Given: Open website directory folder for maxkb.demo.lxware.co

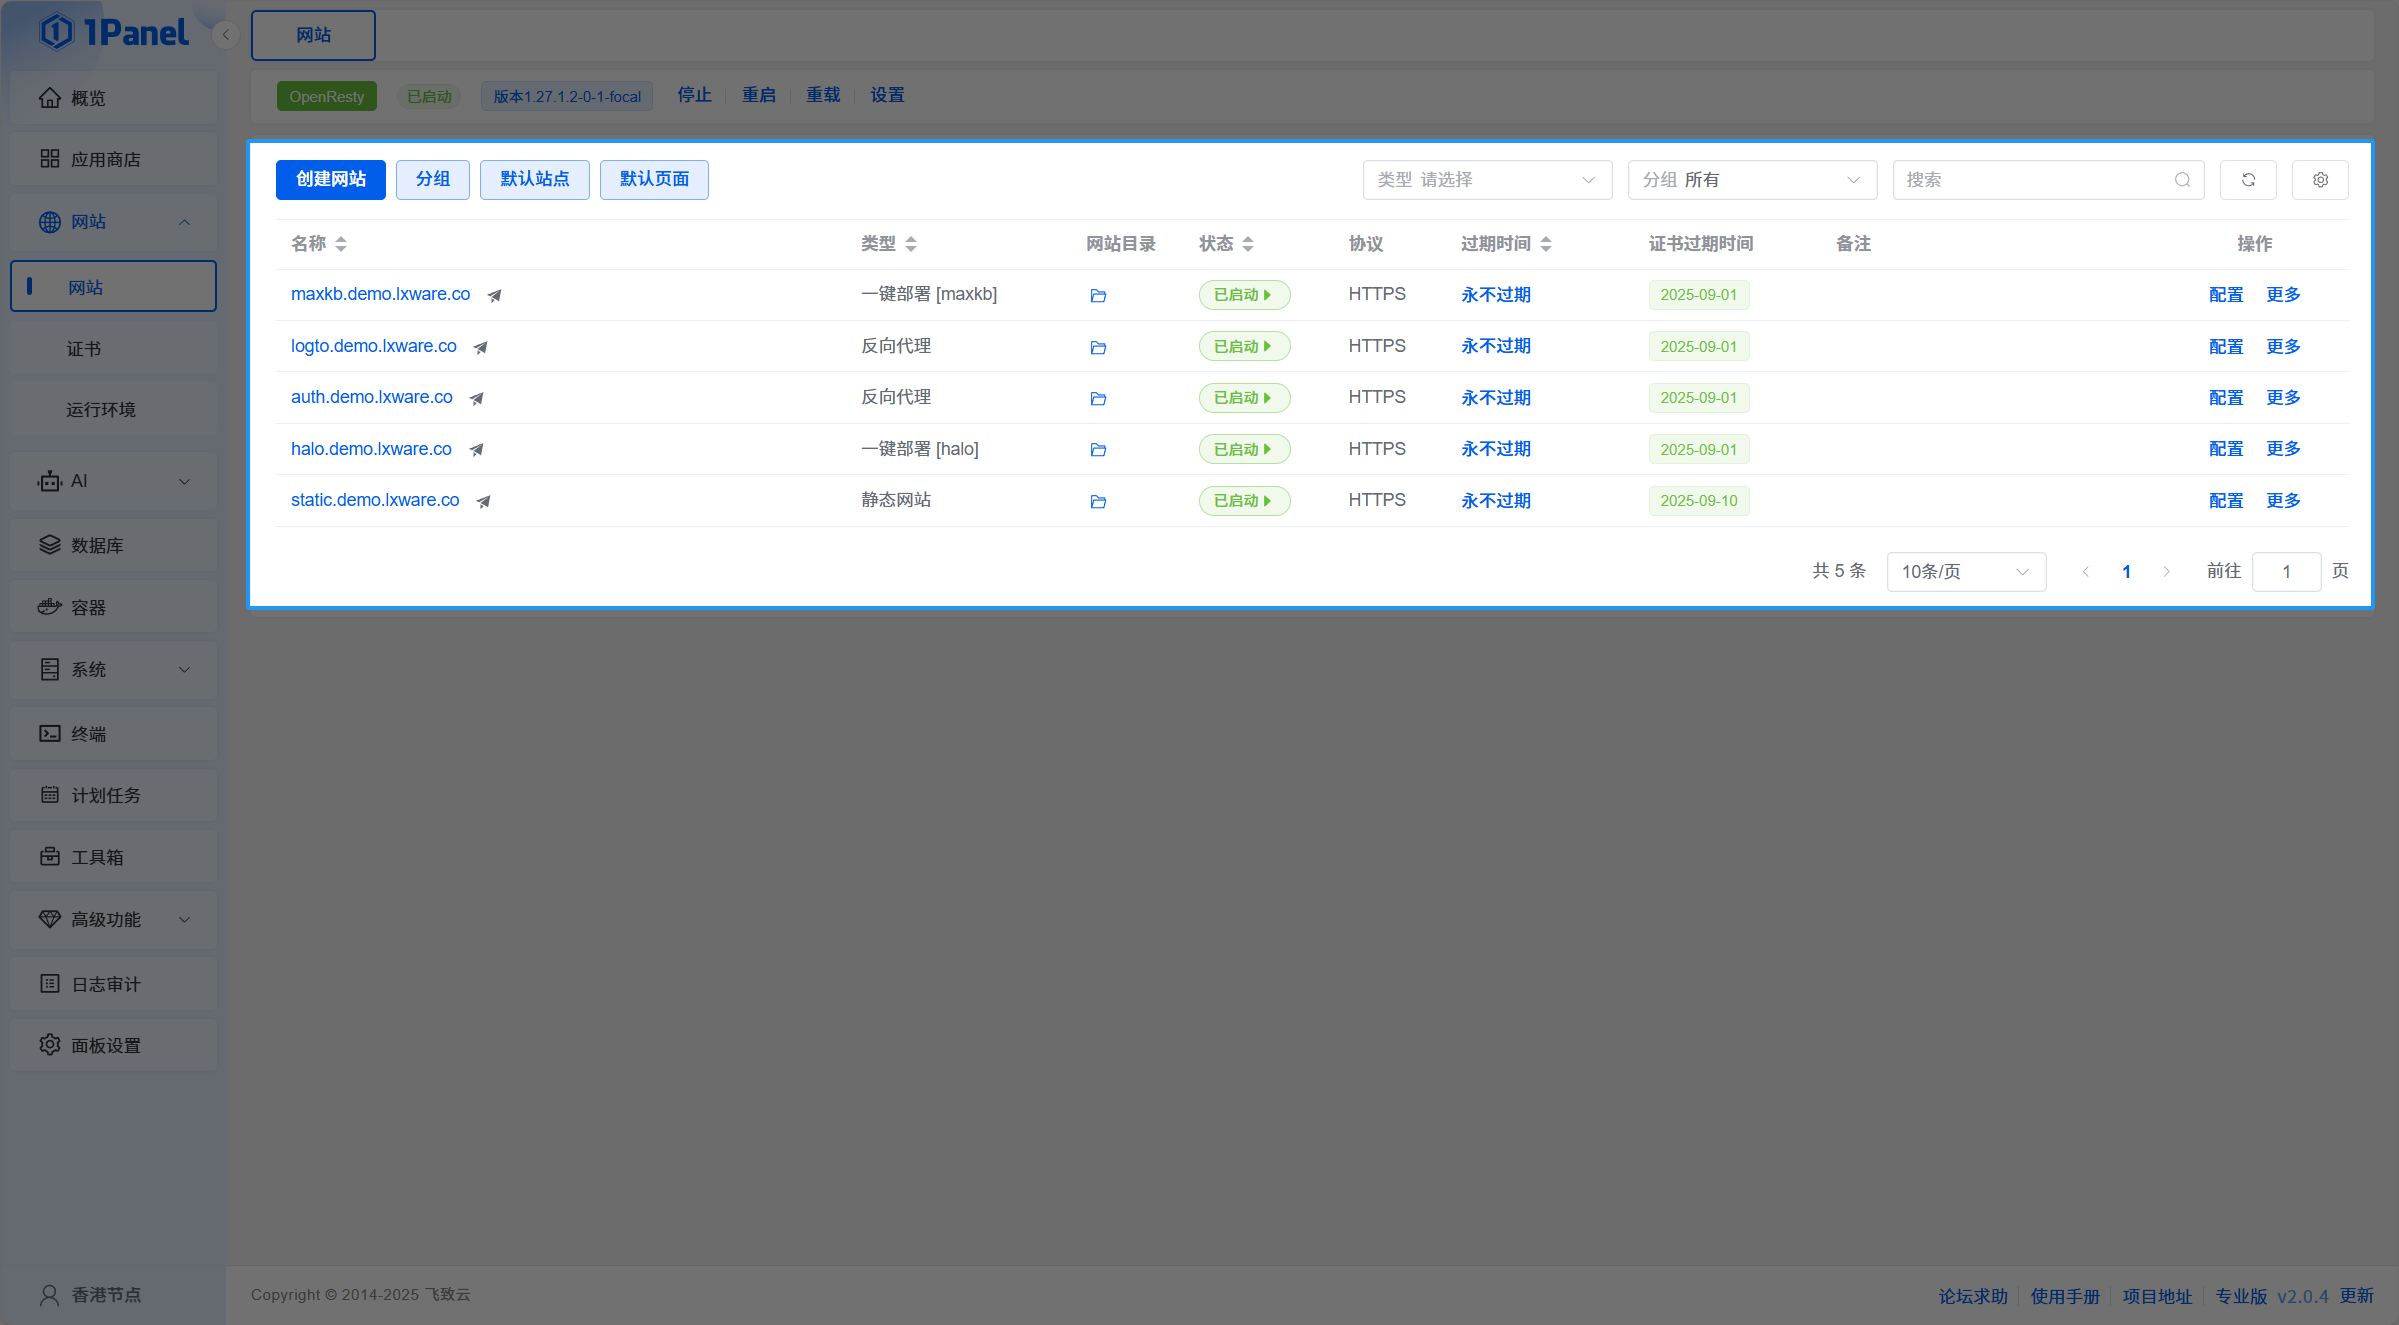Looking at the screenshot, I should pyautogui.click(x=1097, y=296).
